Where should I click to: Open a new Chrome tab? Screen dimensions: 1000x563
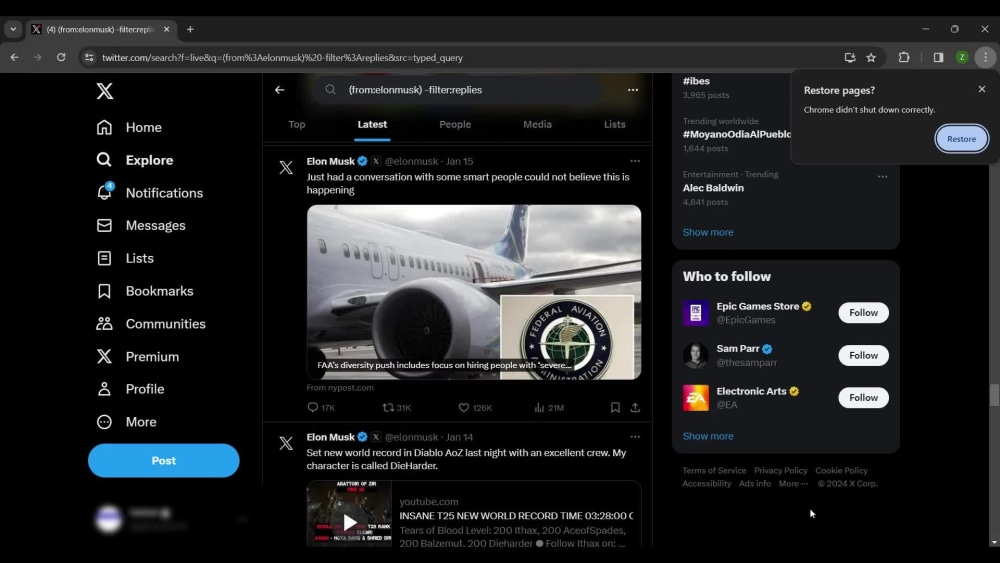click(190, 29)
